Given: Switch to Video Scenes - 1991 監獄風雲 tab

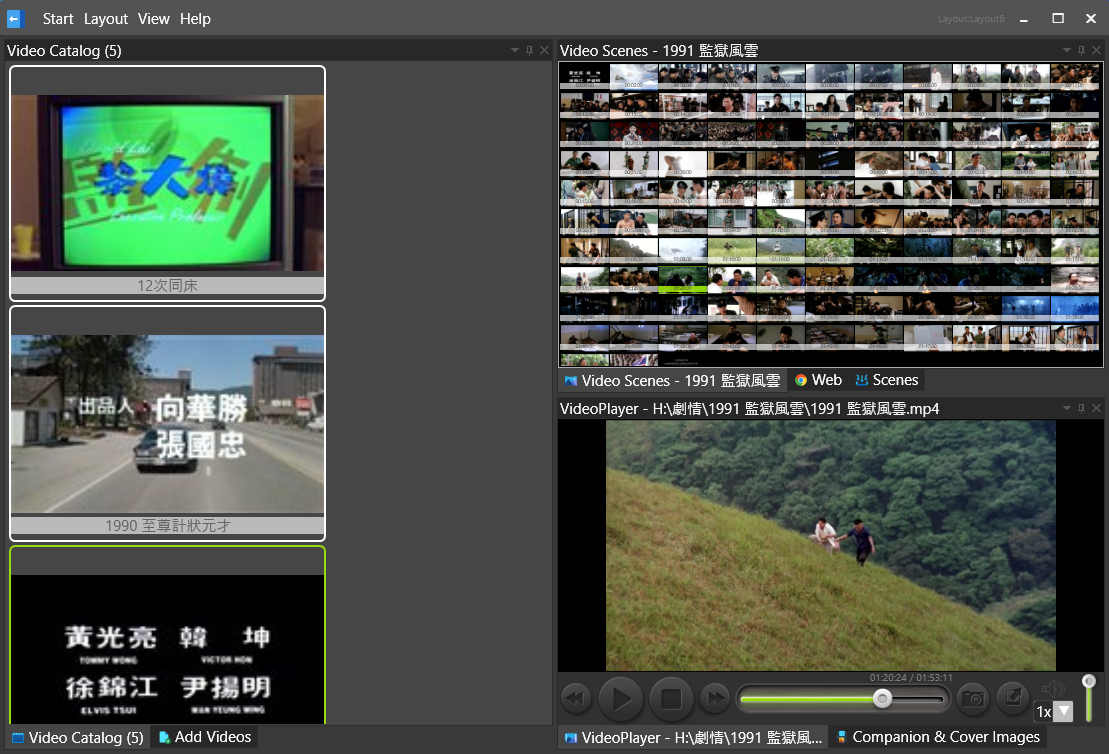Looking at the screenshot, I should tap(672, 381).
